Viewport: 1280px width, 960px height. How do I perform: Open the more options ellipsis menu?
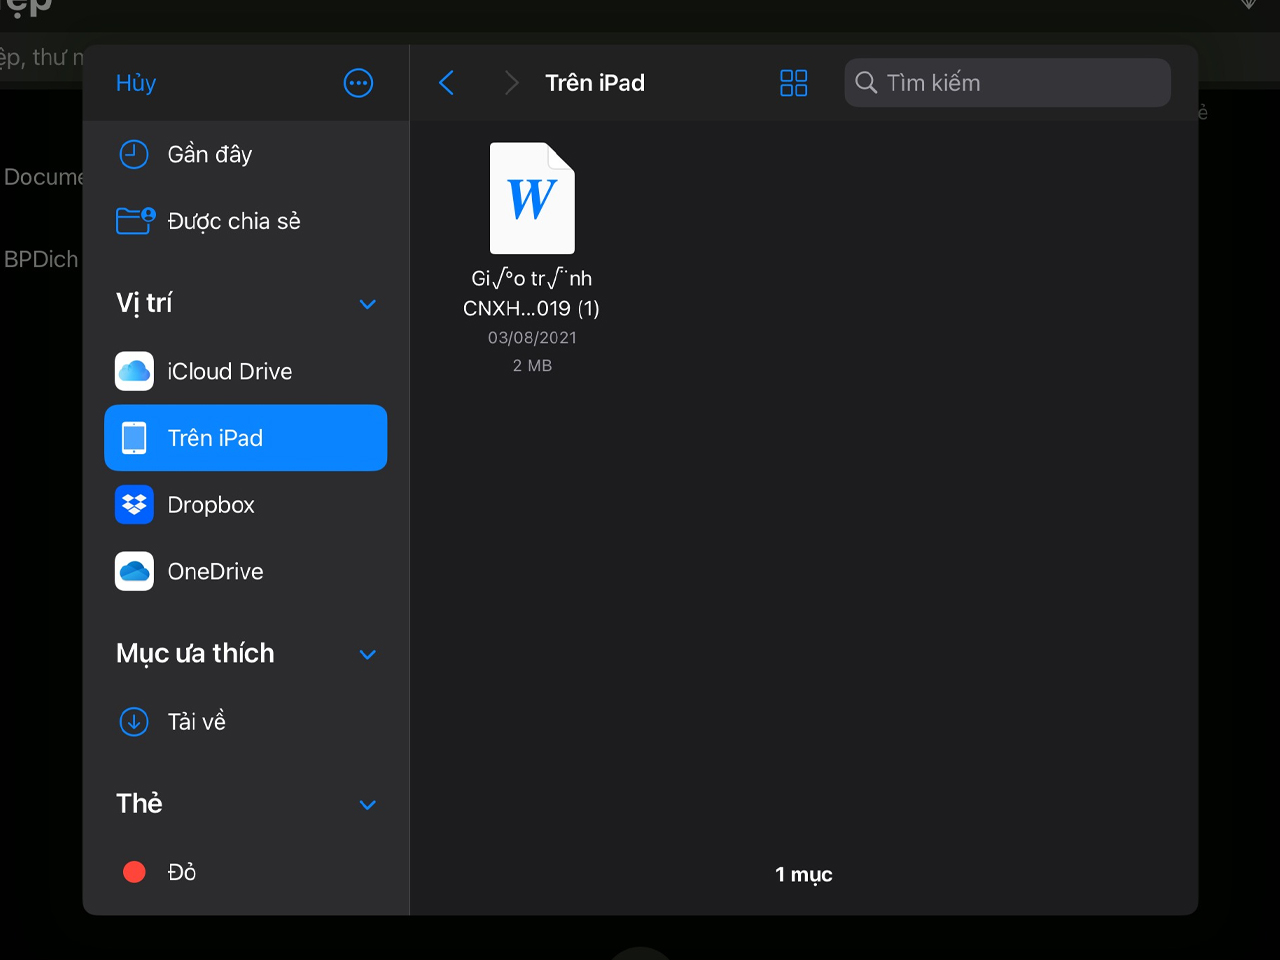[x=358, y=83]
